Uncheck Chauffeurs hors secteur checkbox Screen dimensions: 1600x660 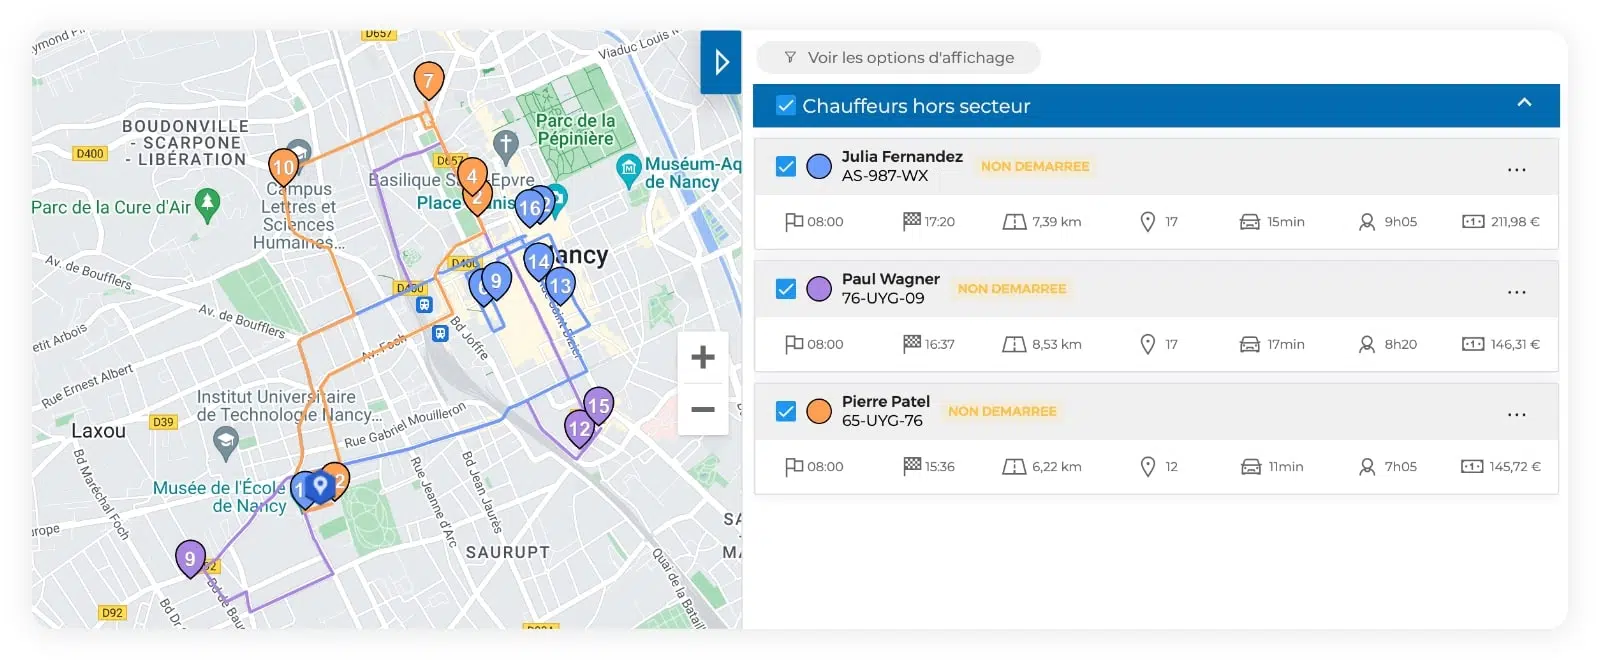(x=786, y=105)
